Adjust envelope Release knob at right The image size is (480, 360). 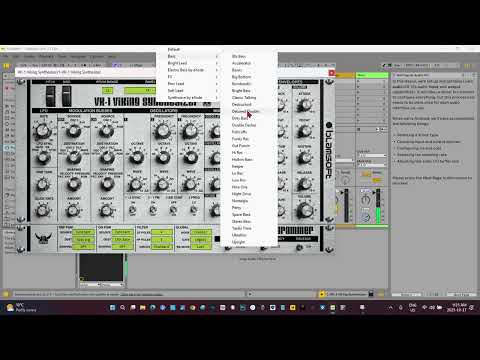[x=304, y=183]
